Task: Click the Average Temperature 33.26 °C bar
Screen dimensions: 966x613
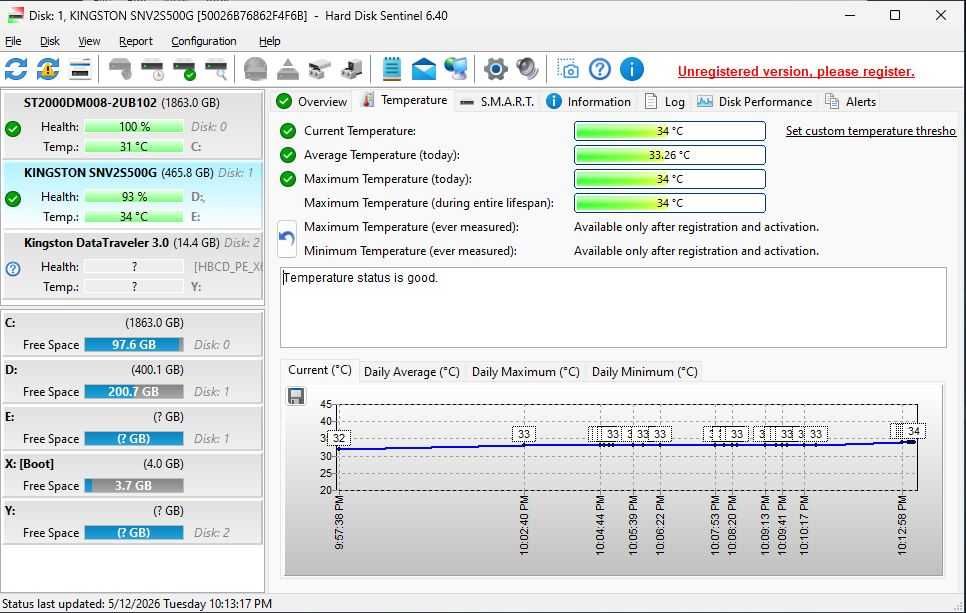Action: [x=670, y=155]
